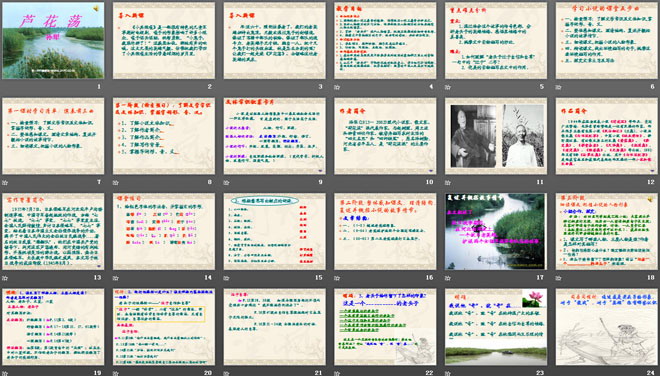Viewport: 660px width, 376px height.
Task: Select slide 10 thumbnail 作者简介
Action: pyautogui.click(x=386, y=136)
